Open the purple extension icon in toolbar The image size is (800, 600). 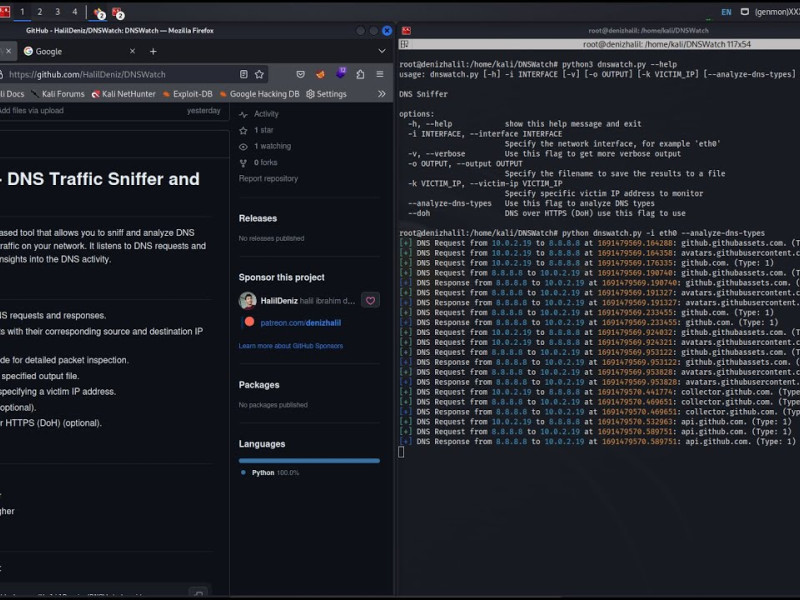[x=340, y=73]
